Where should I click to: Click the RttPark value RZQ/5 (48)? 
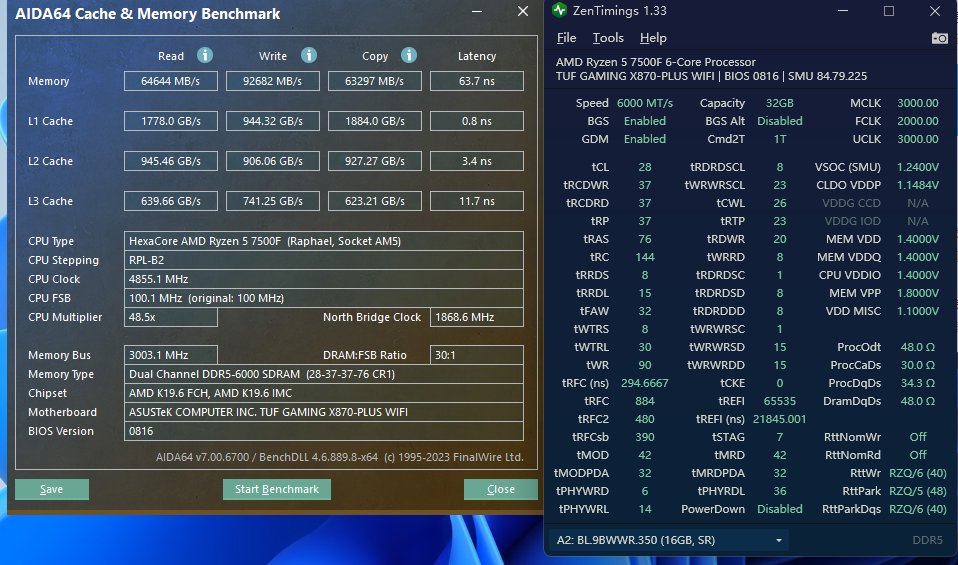[918, 491]
